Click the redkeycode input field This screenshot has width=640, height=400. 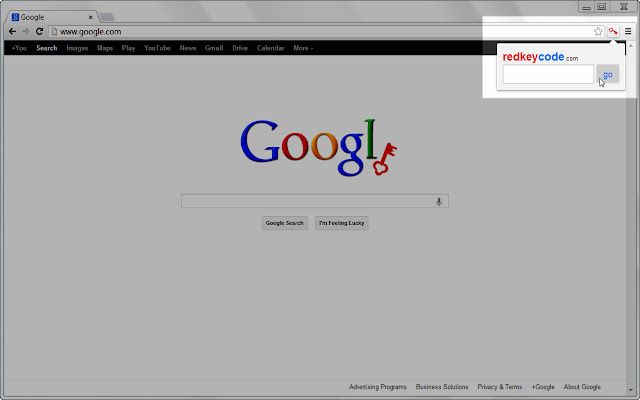coord(548,74)
